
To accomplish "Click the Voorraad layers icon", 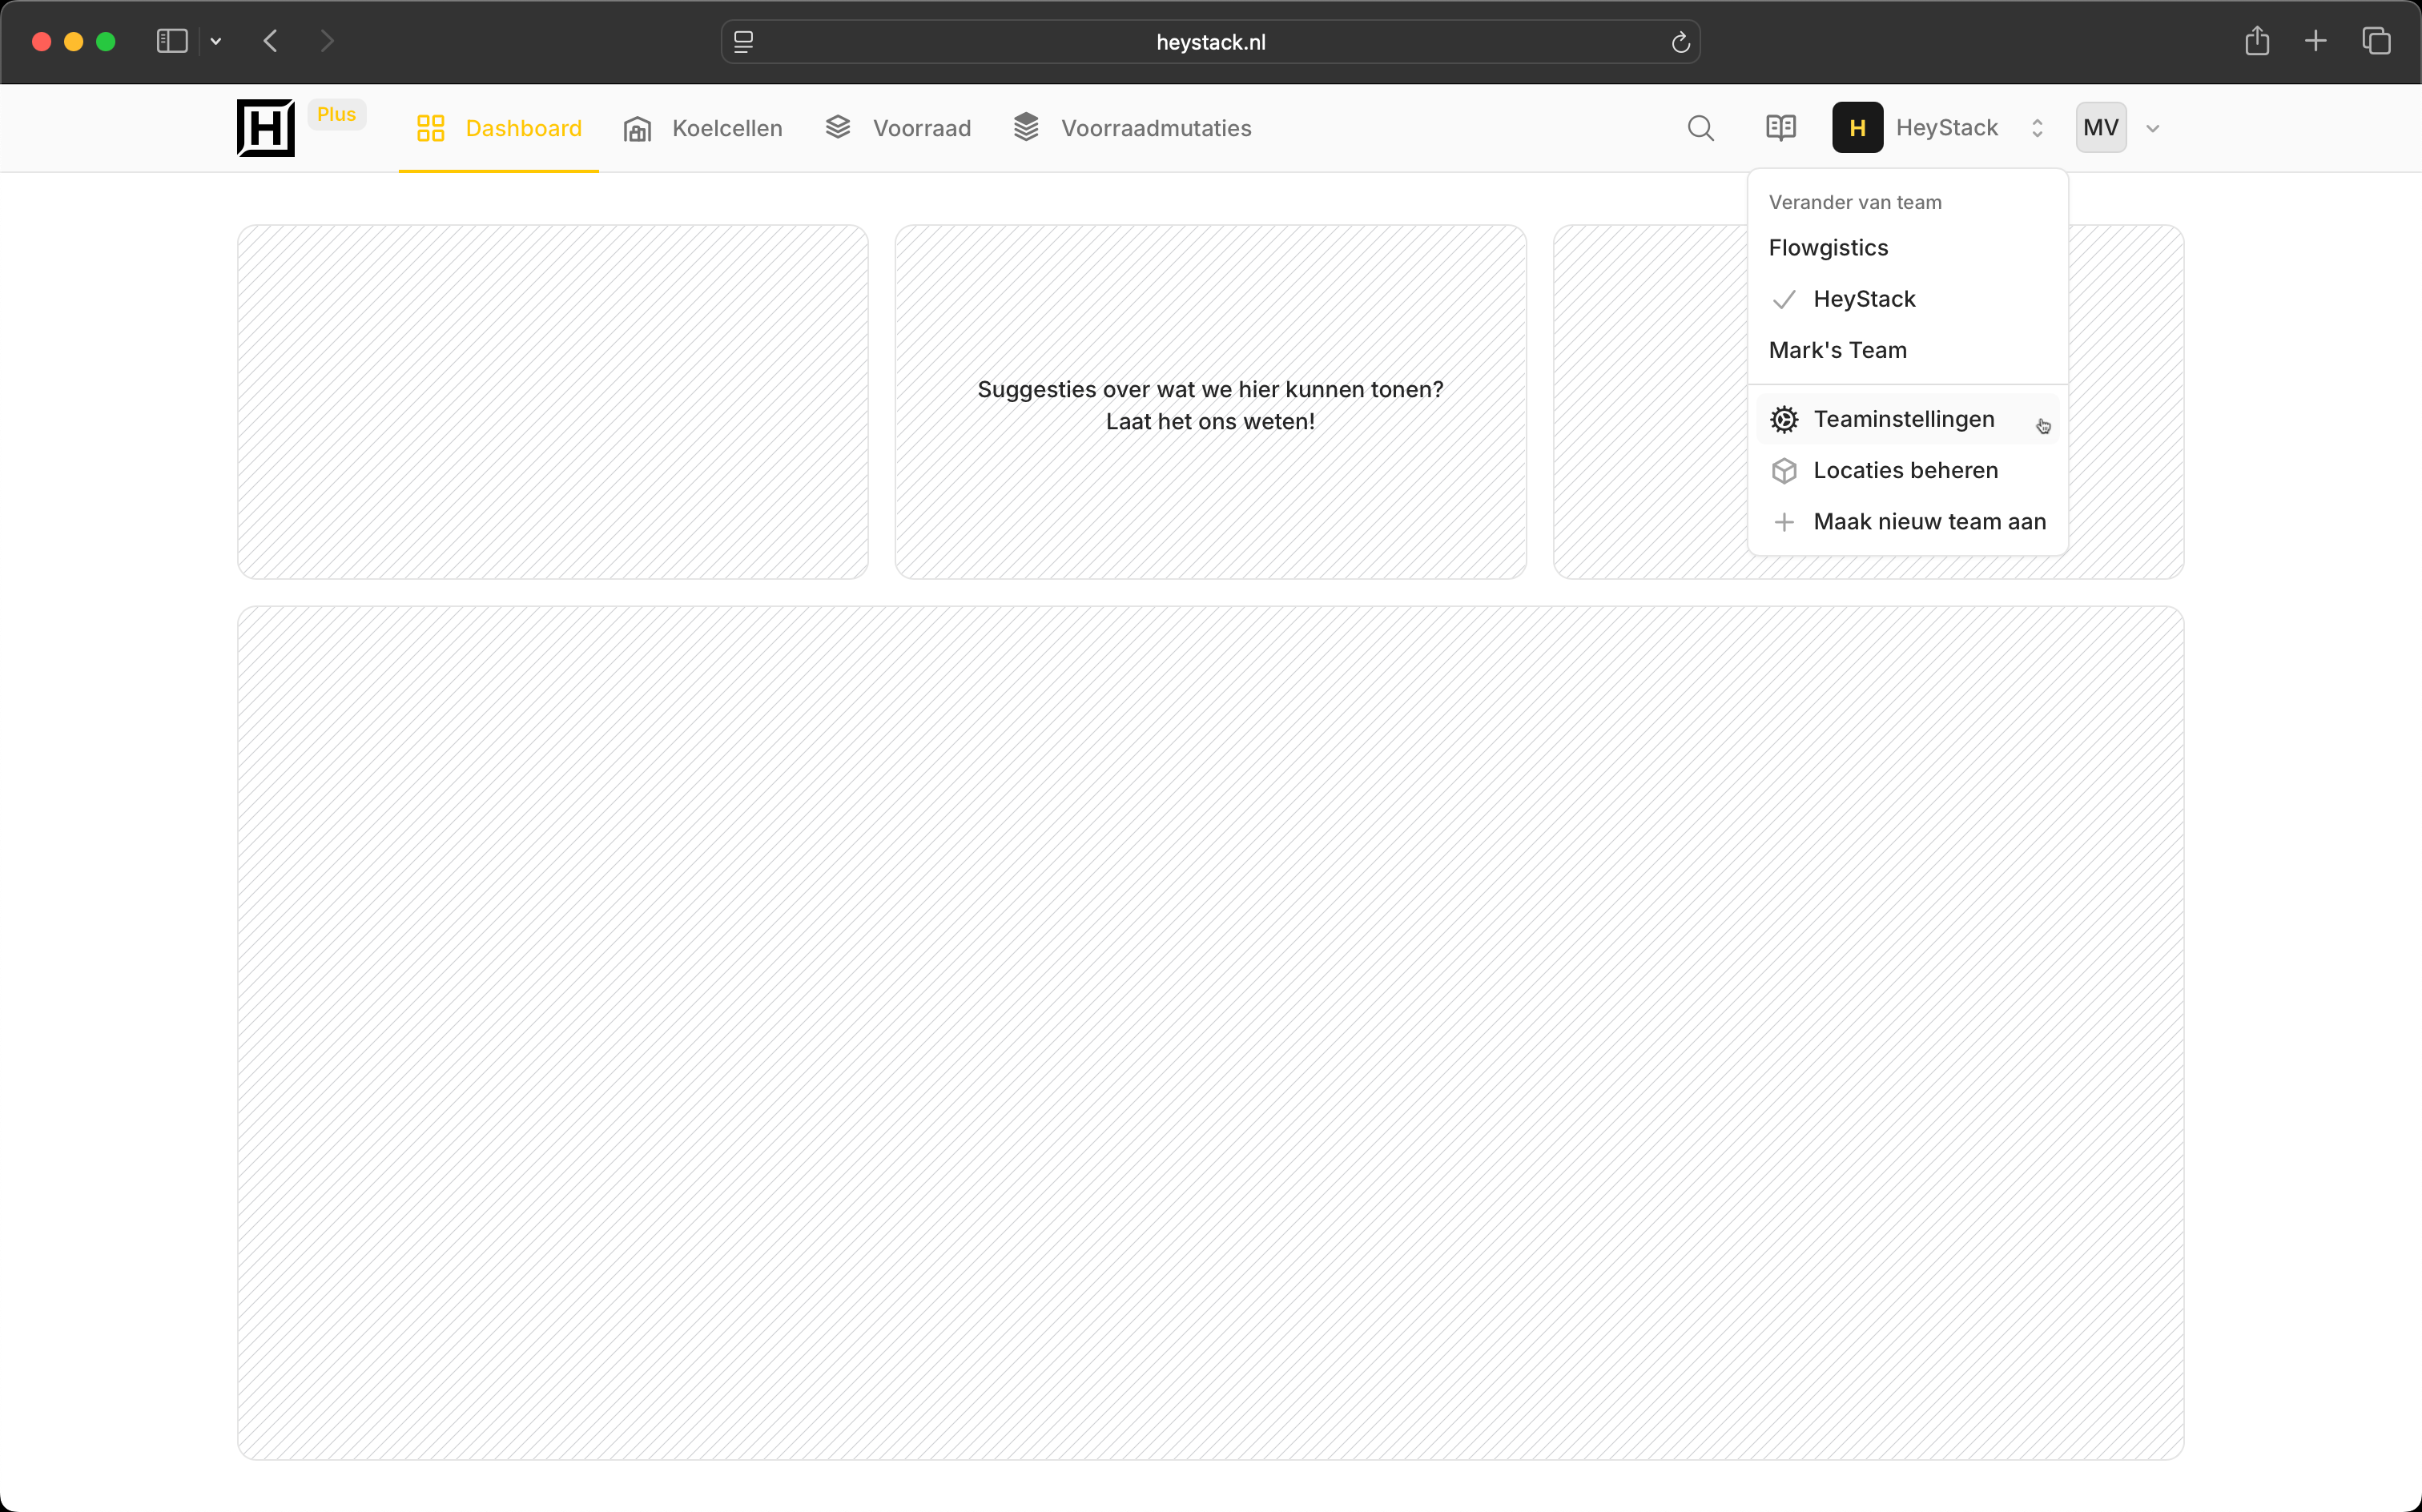I will click(838, 127).
